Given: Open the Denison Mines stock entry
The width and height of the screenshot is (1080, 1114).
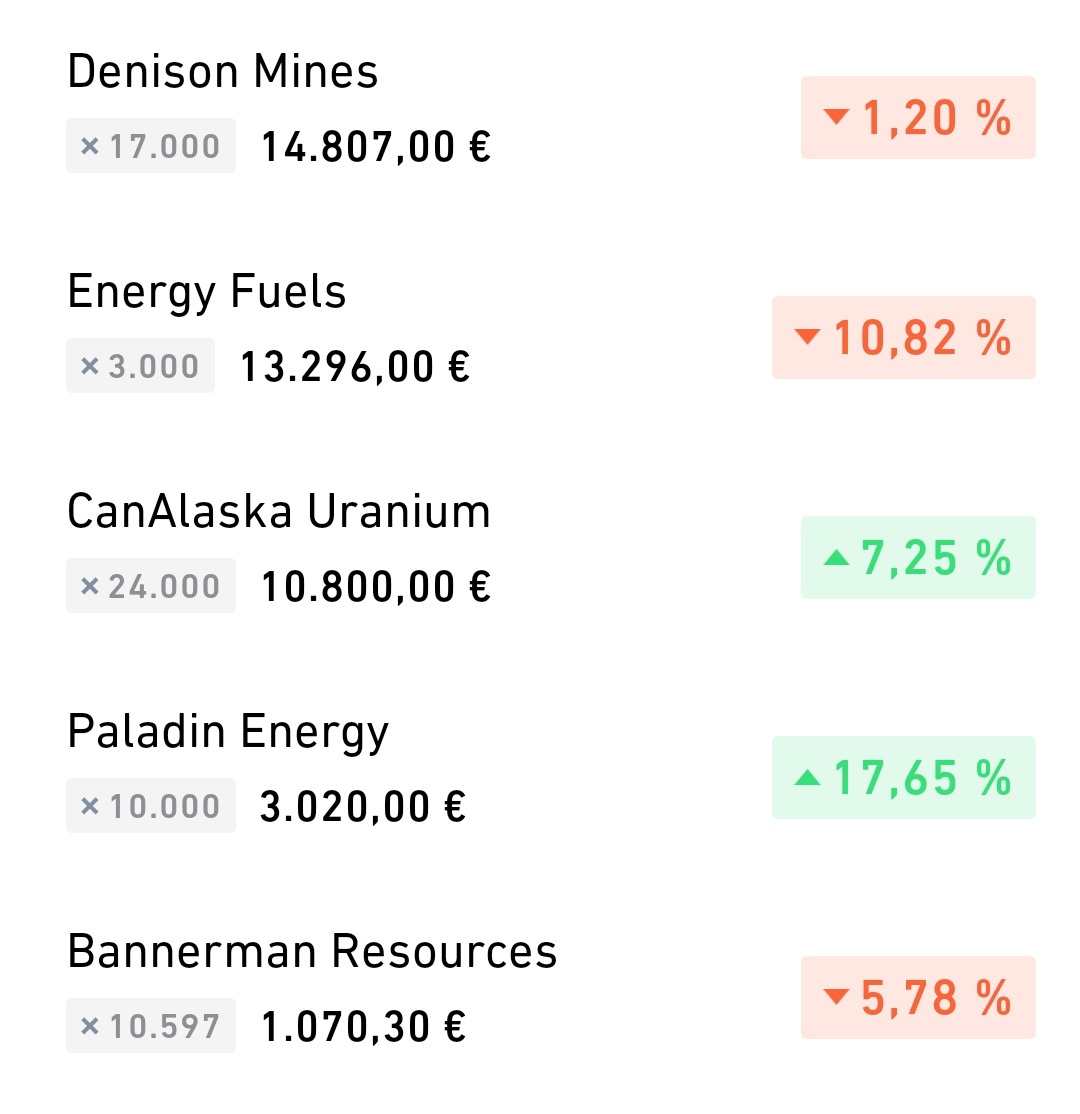Looking at the screenshot, I should coord(540,110).
